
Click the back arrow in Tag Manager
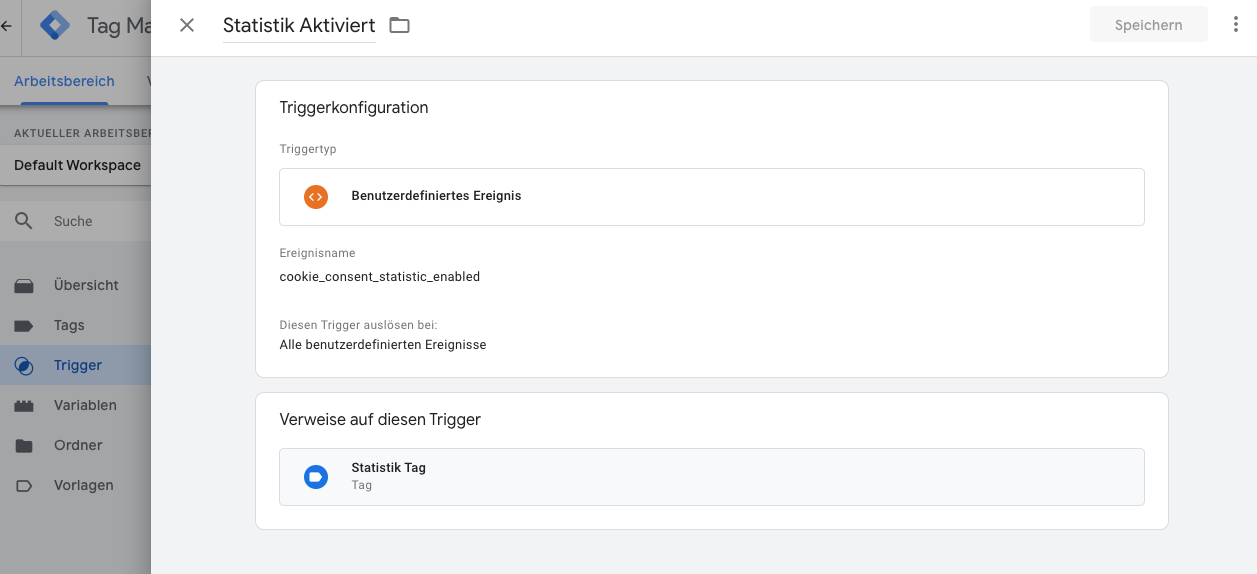pos(7,26)
